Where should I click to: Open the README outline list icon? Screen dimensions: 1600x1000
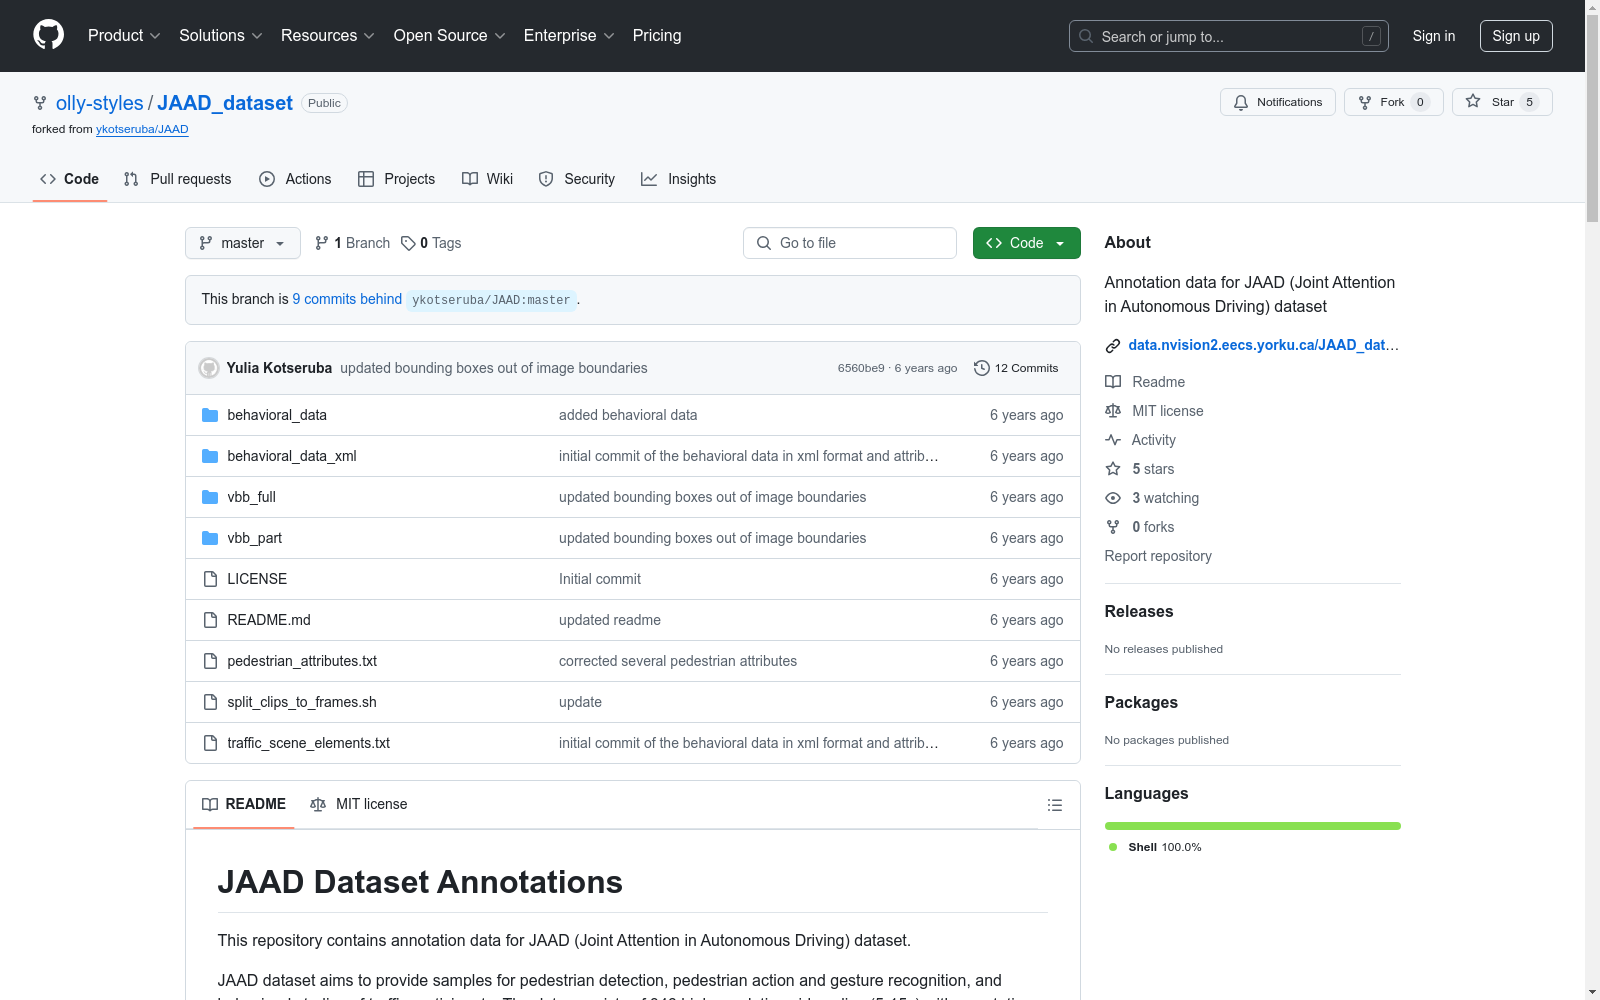[1054, 805]
